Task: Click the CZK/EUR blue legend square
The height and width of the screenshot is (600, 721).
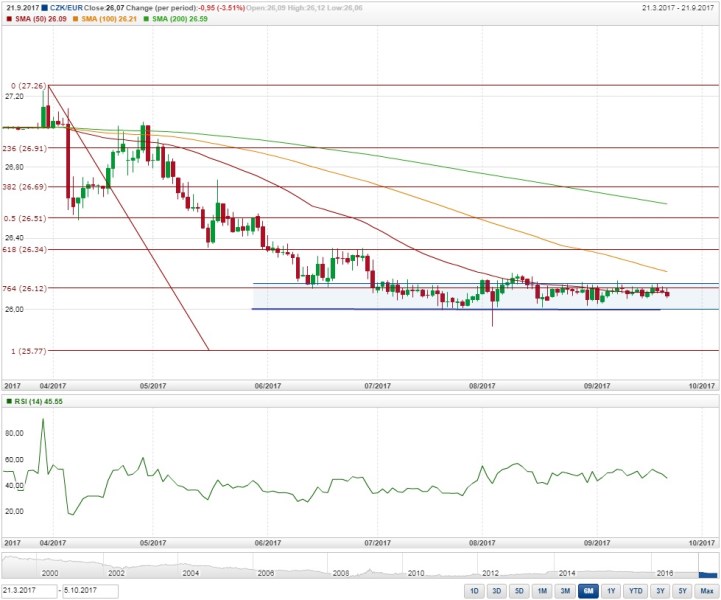Action: [x=45, y=7]
